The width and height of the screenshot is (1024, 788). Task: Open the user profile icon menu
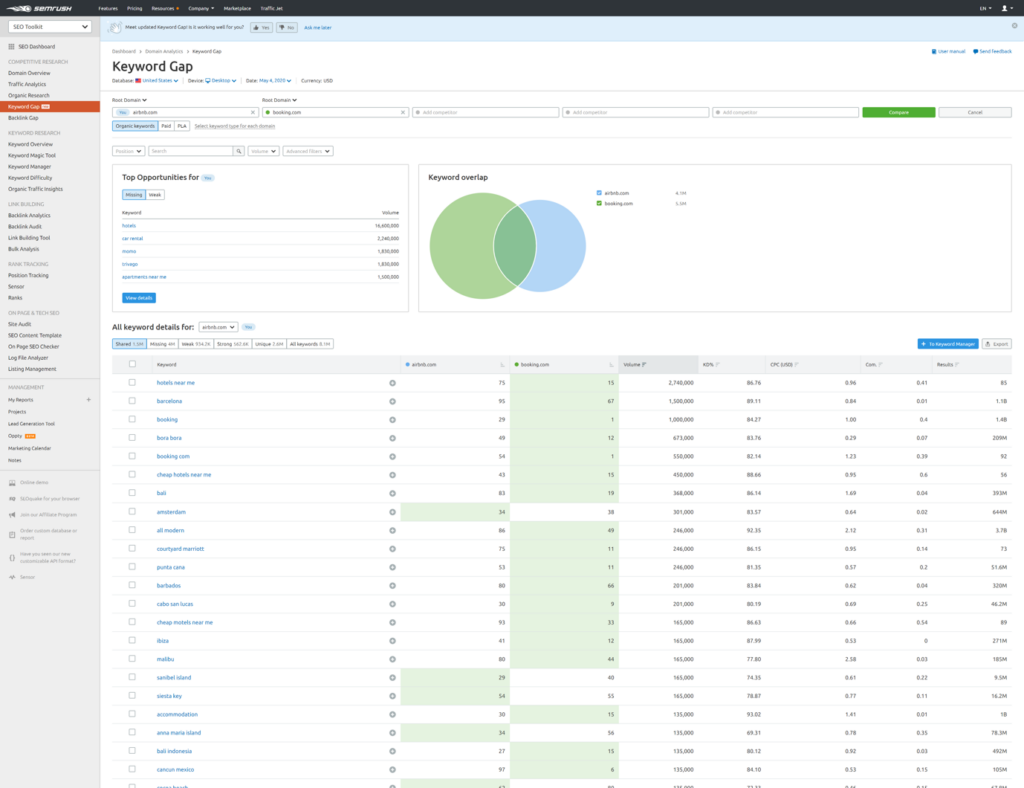[x=1006, y=8]
